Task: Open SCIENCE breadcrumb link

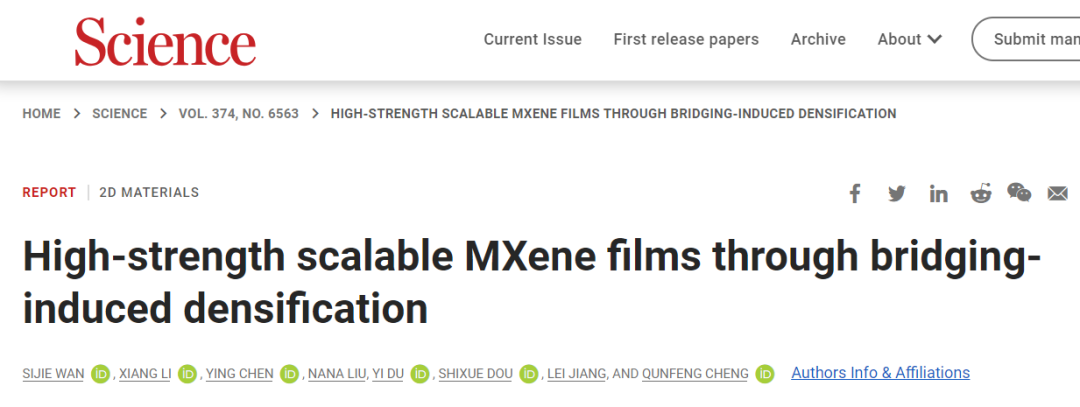Action: point(120,114)
